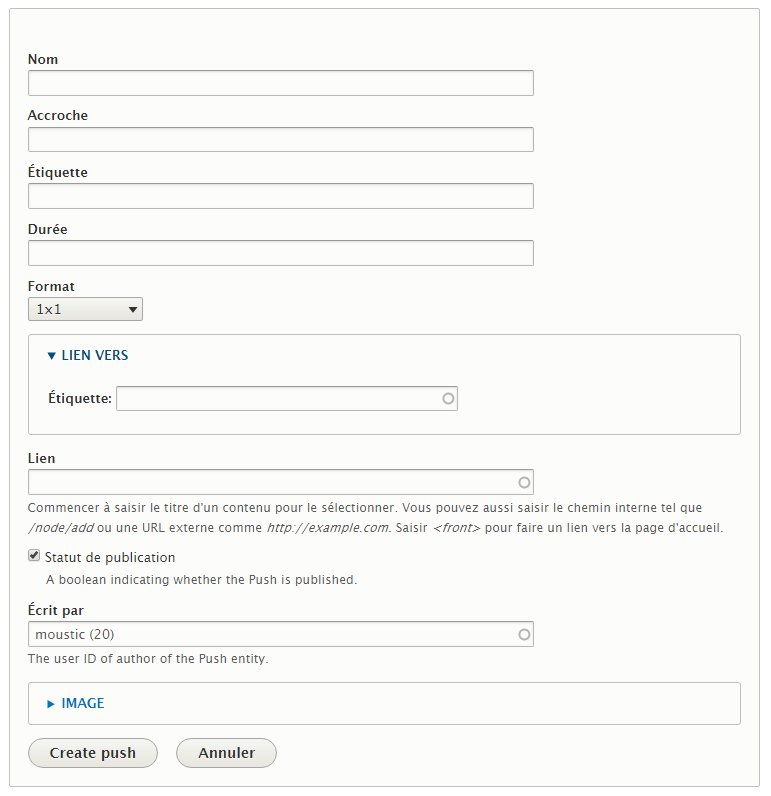Select the top-level Étiquette text field
771x796 pixels.
tap(280, 196)
